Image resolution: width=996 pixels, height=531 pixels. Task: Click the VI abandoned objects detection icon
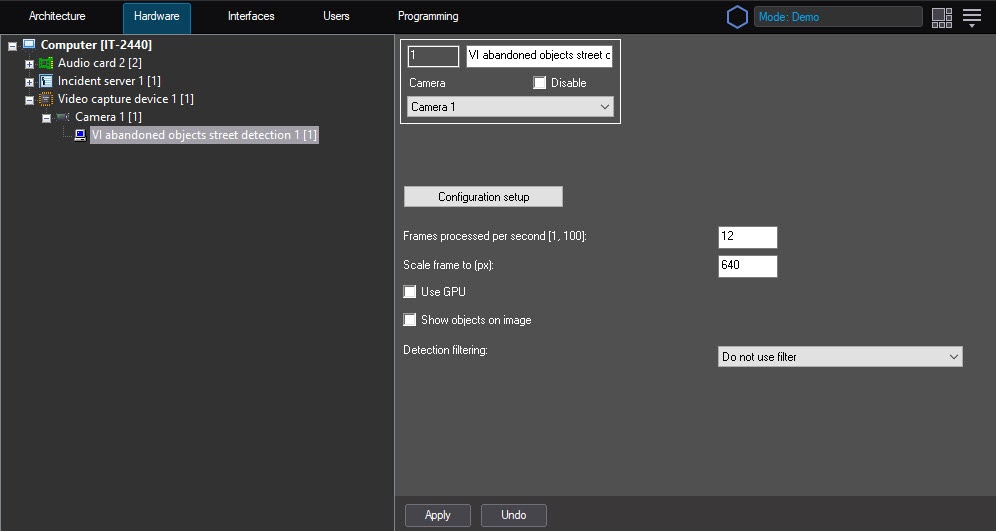pyautogui.click(x=80, y=135)
